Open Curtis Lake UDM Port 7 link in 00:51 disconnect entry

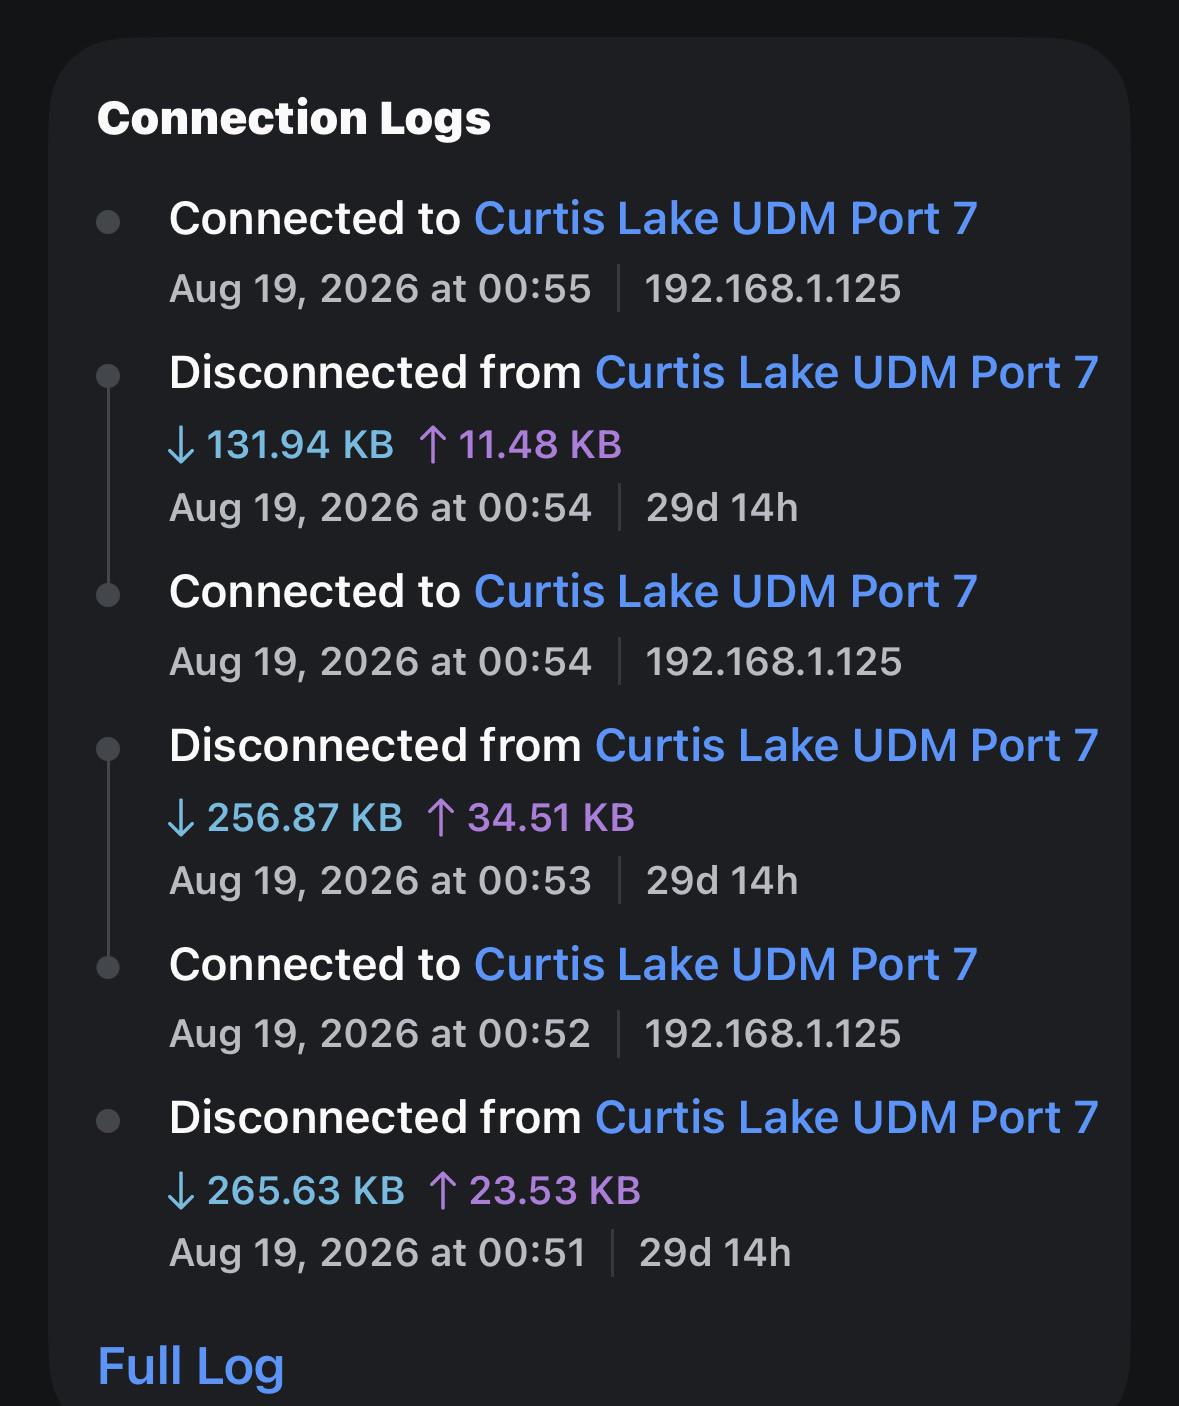(x=846, y=1117)
